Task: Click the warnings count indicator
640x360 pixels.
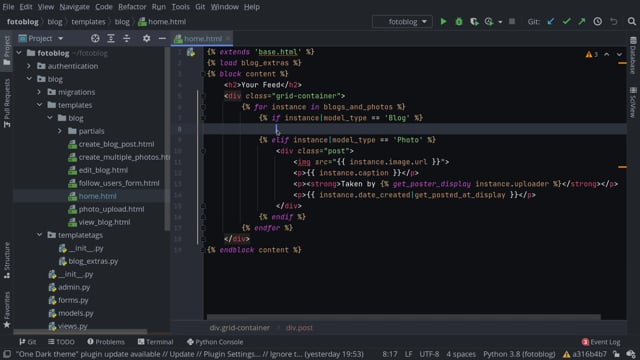Action: pyautogui.click(x=591, y=54)
